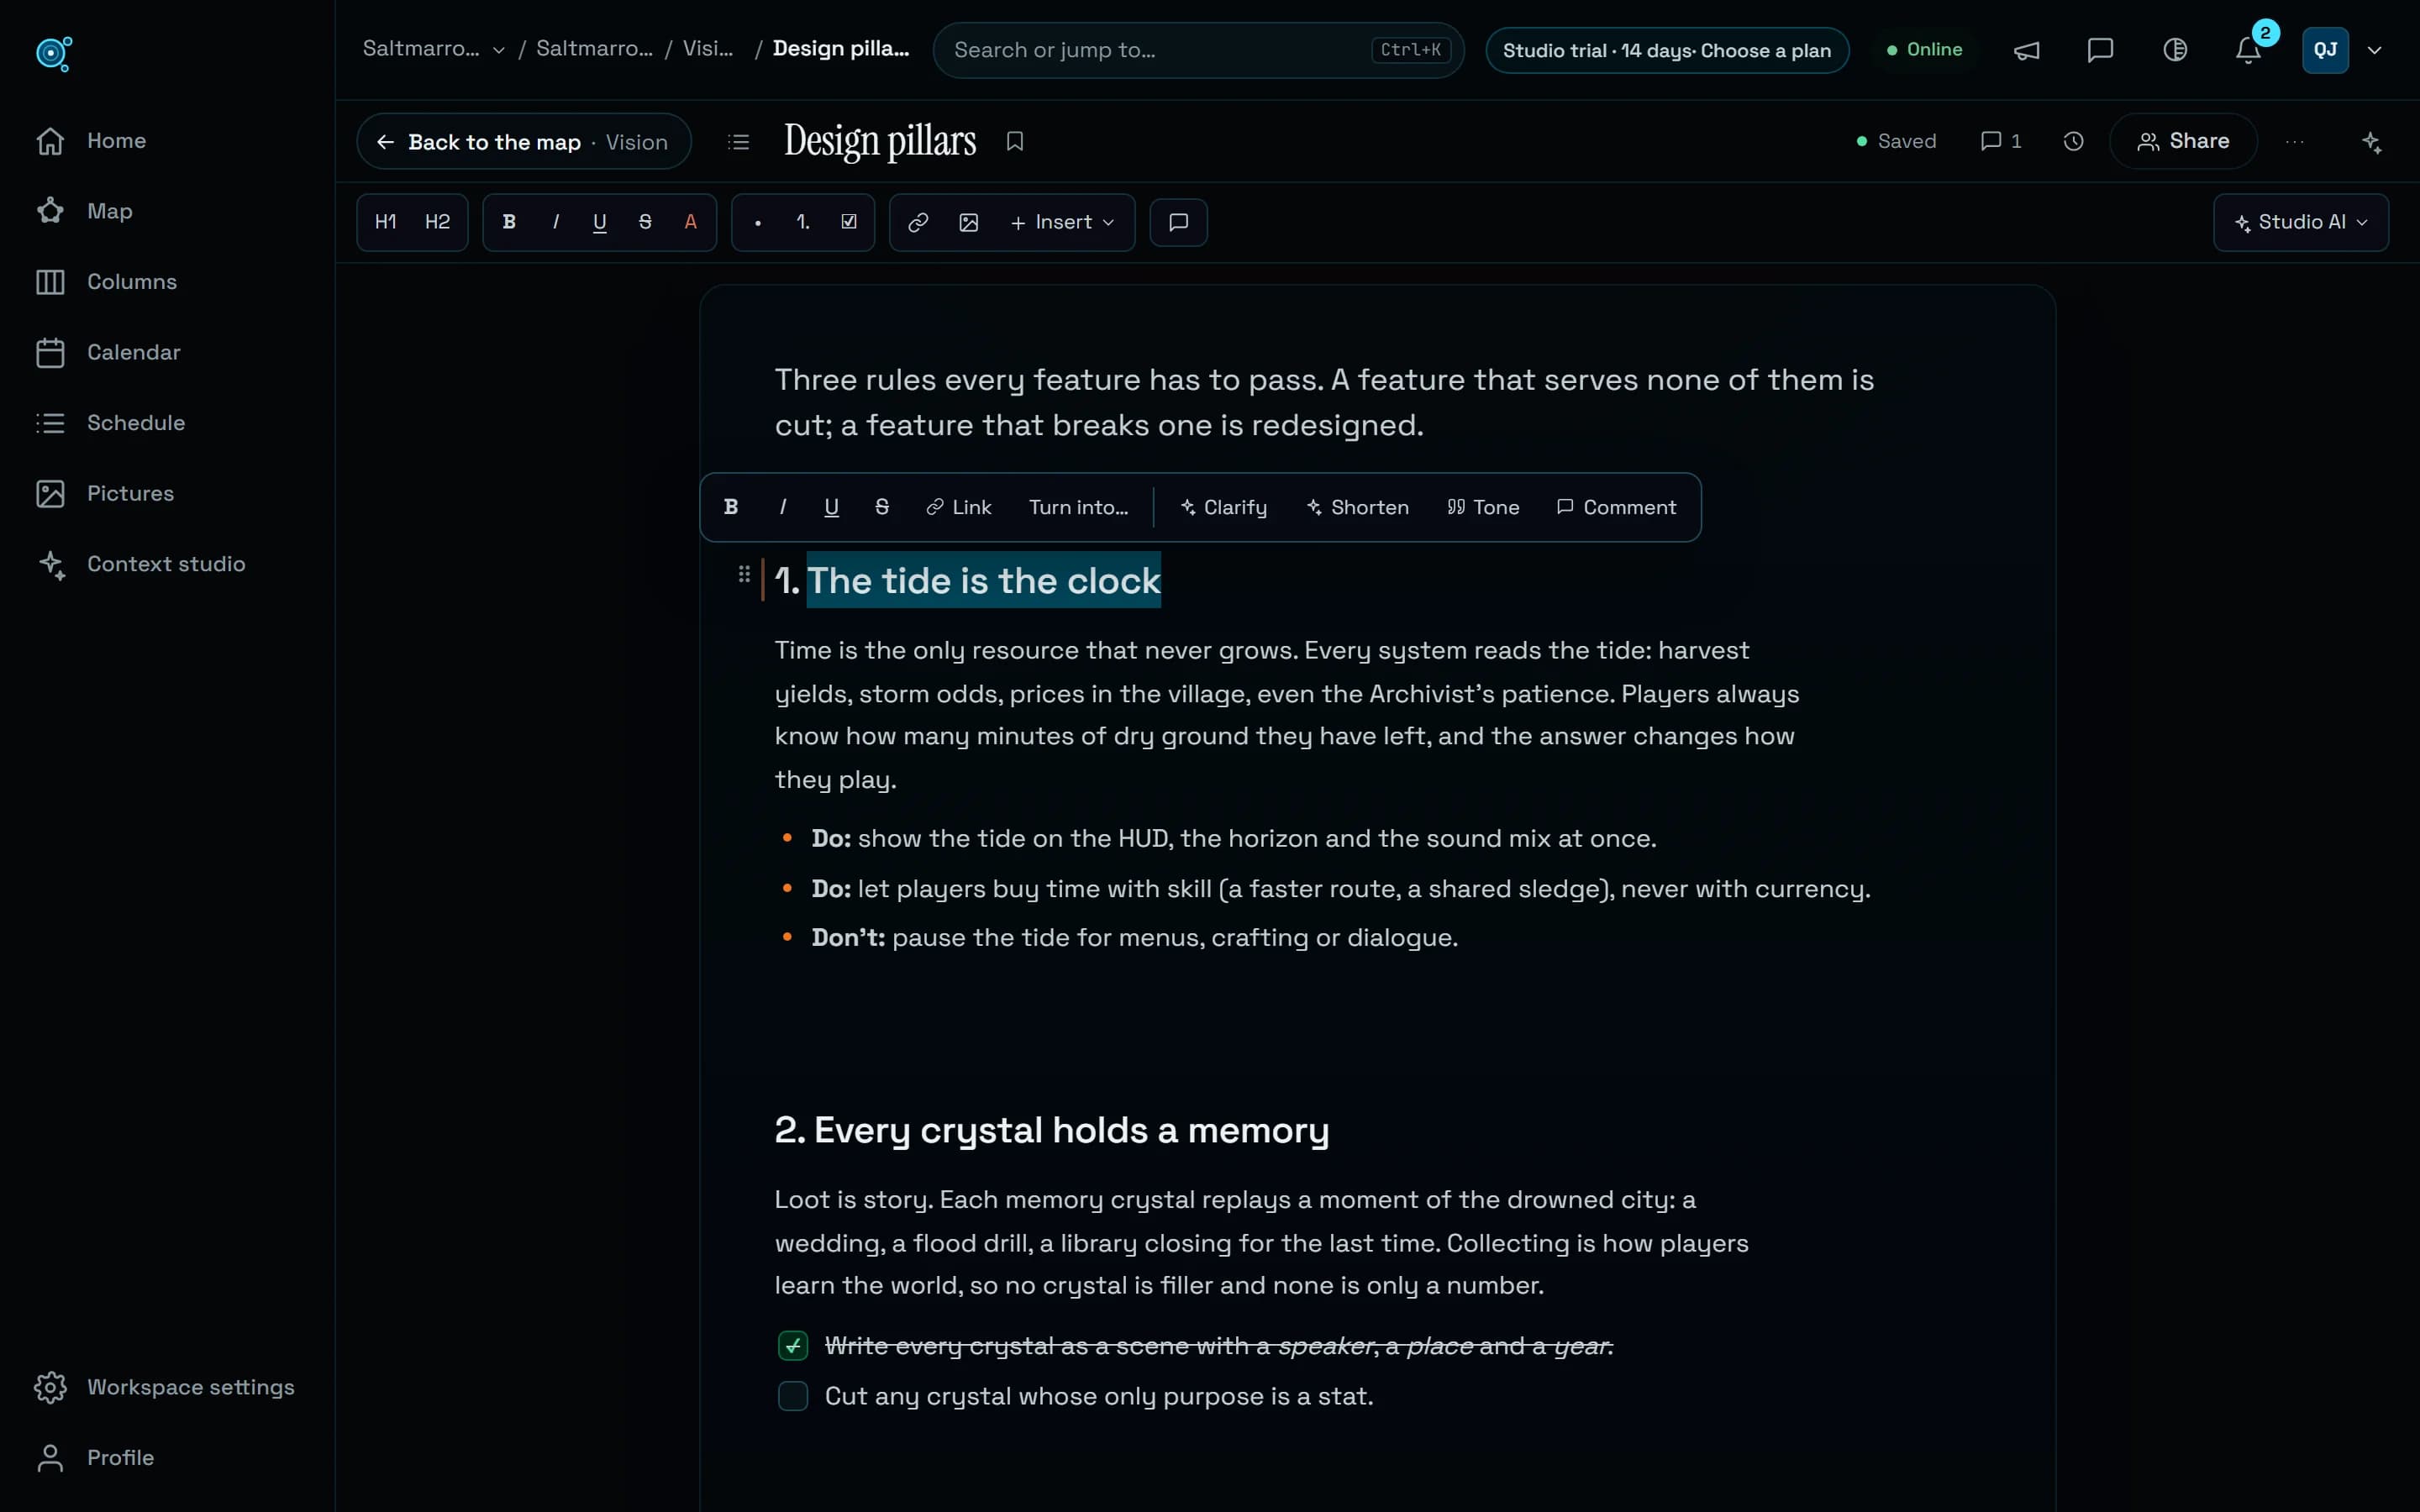The height and width of the screenshot is (1512, 2420).
Task: Expand the Insert dropdown
Action: (x=1062, y=222)
